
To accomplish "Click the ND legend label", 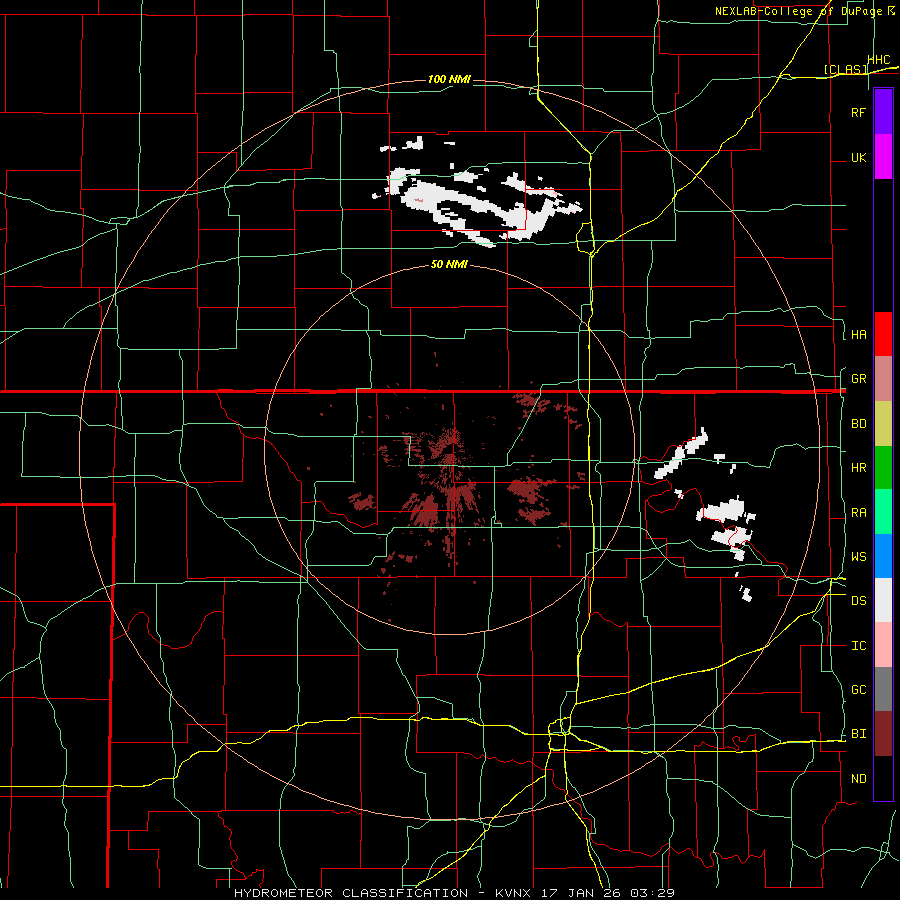I will [x=858, y=779].
